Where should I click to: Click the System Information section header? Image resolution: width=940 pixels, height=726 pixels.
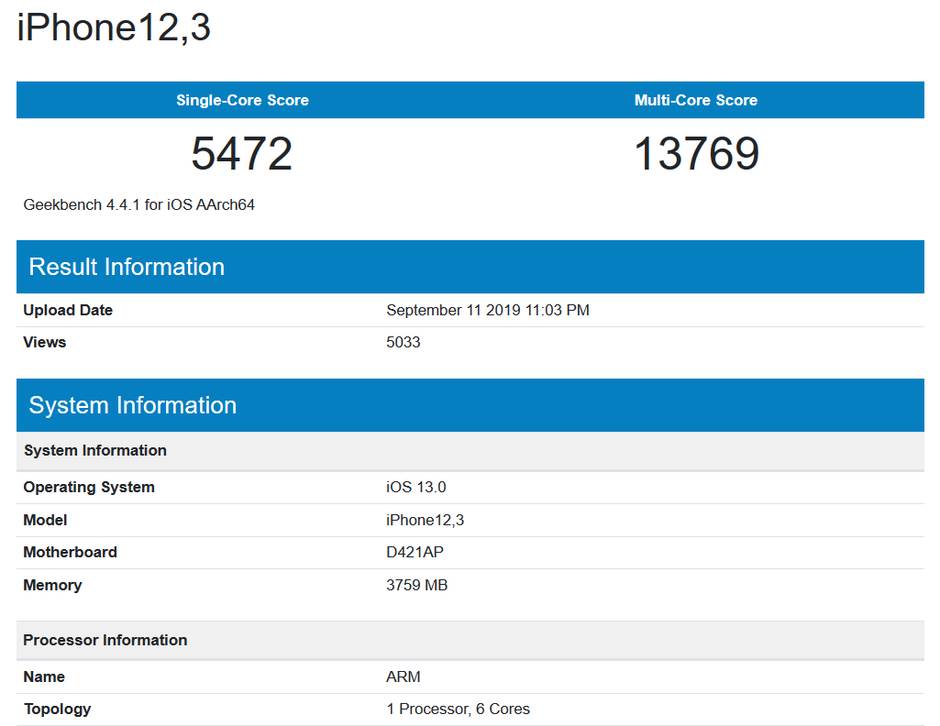134,405
